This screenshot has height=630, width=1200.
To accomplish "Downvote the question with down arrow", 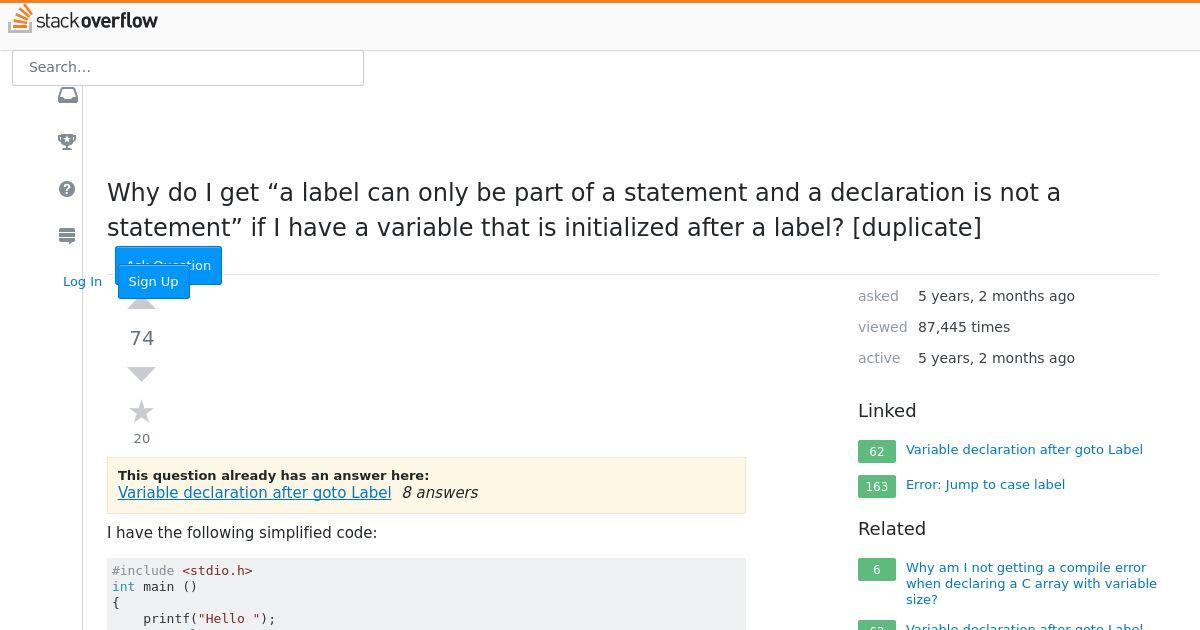I will tap(142, 374).
